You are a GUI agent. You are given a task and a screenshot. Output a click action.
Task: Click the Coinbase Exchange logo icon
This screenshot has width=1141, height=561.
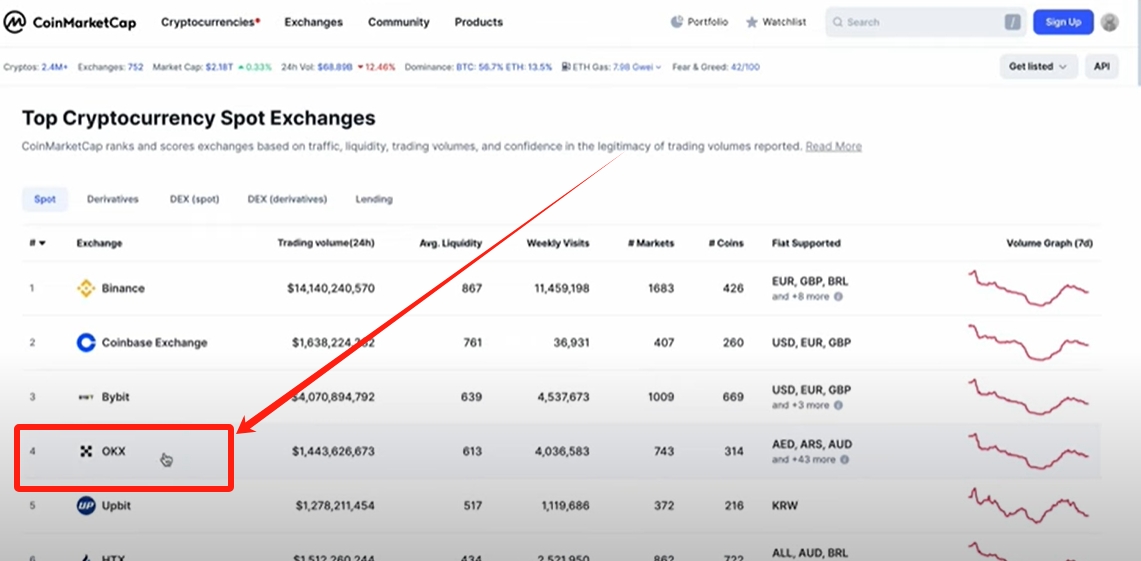pyautogui.click(x=86, y=343)
